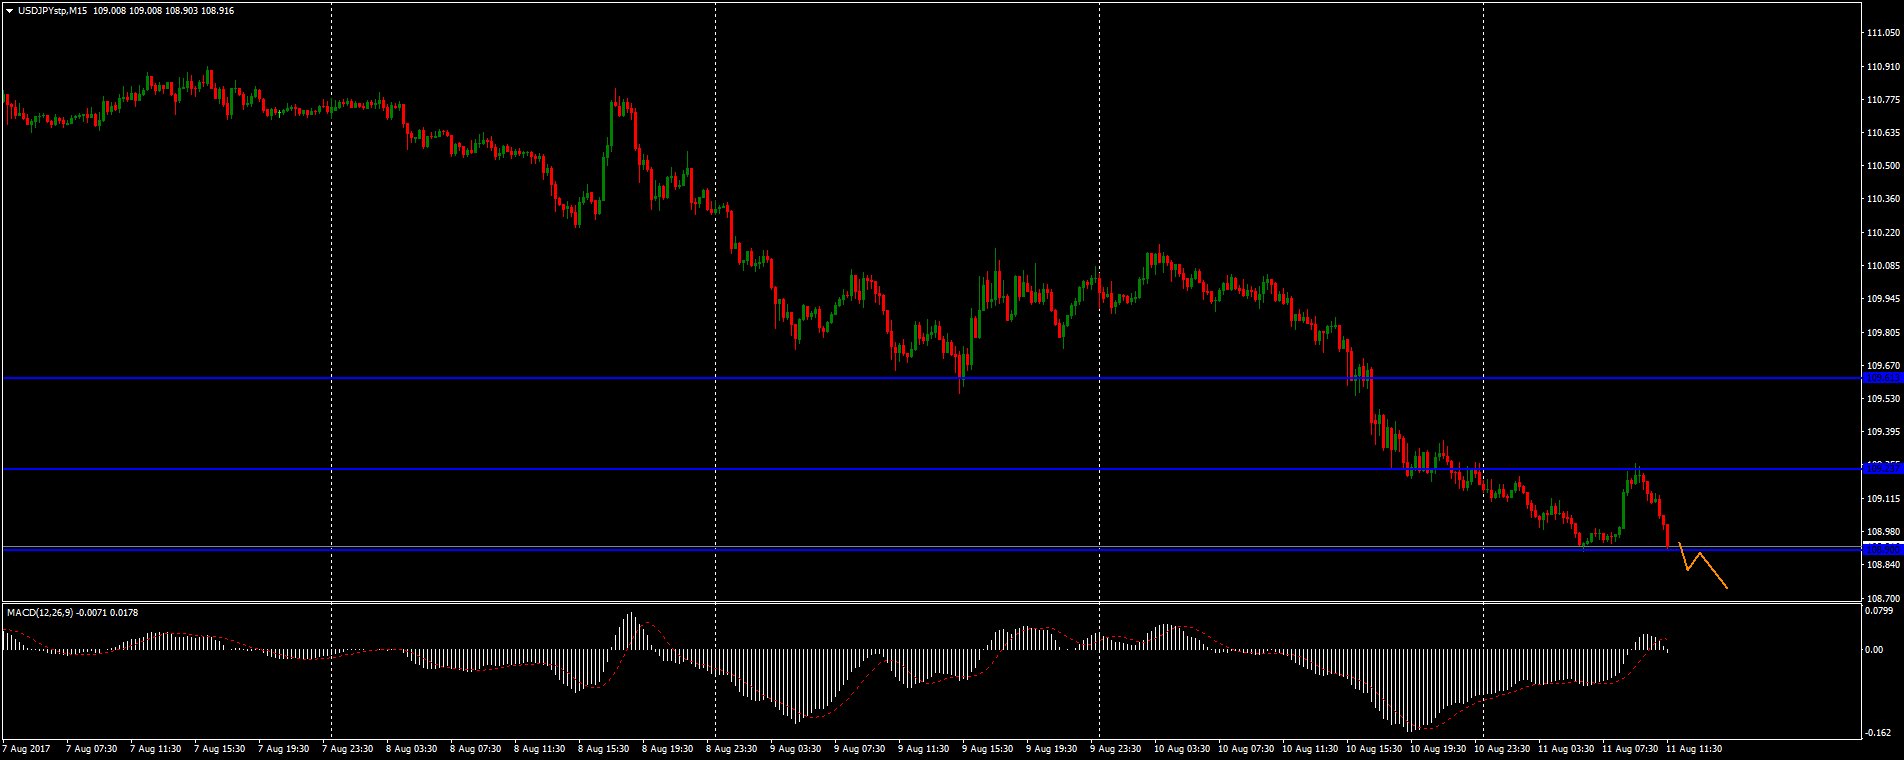The image size is (1904, 760).
Task: Click the 109.613 price label tag
Action: pyautogui.click(x=1882, y=378)
